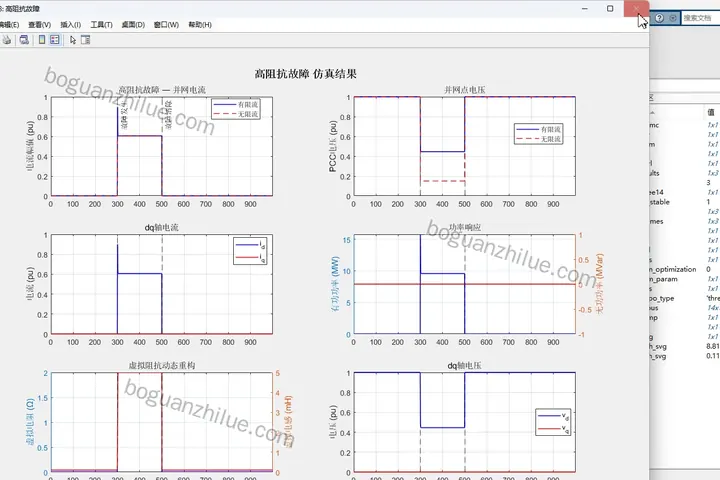Click the 并网电流 plot legend box

236,109
